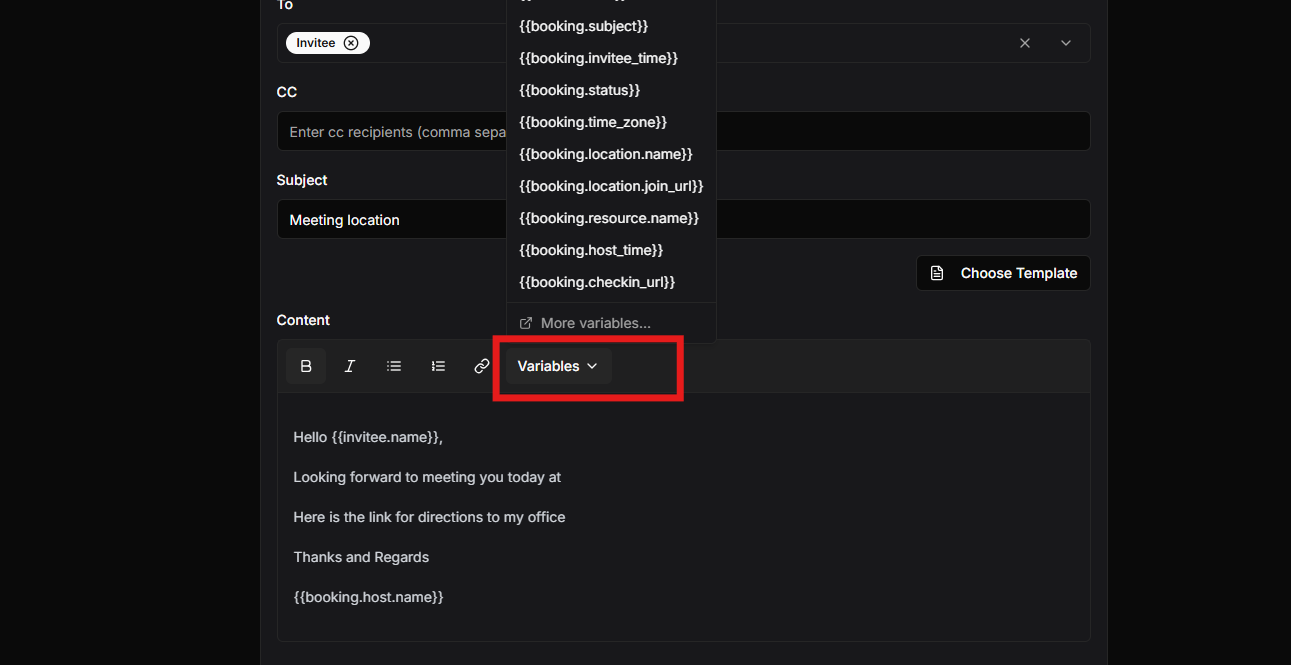Insert a numbered list
Image resolution: width=1291 pixels, height=665 pixels.
pos(438,366)
